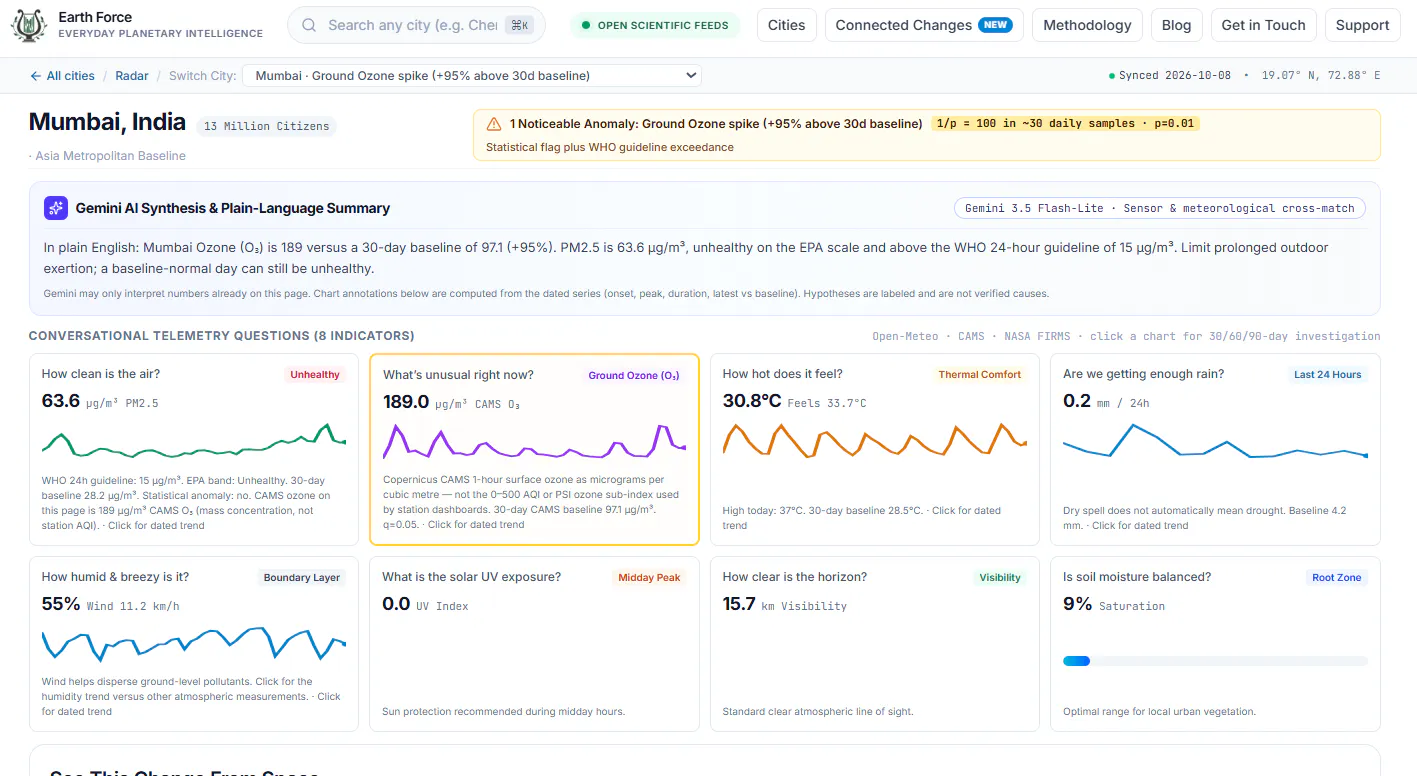Open the humidity and wind trend chart

click(x=194, y=645)
